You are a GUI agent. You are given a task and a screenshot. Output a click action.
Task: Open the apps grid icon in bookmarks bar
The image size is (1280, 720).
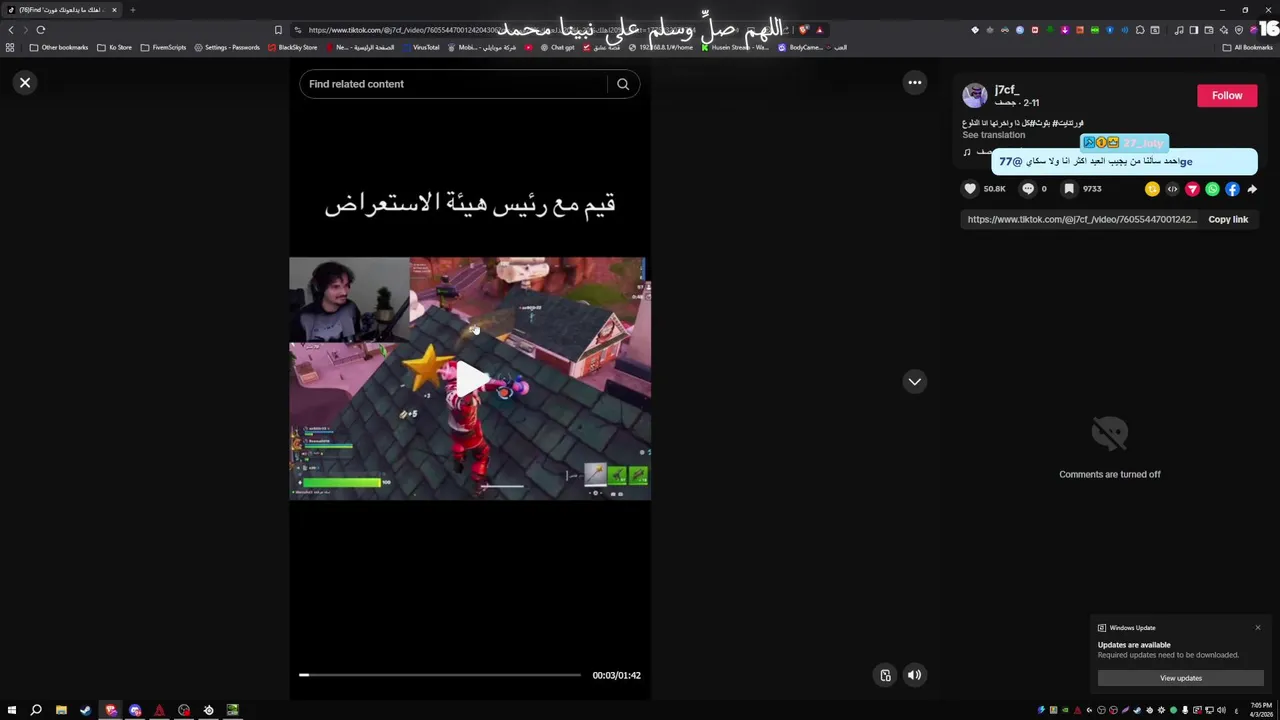tap(10, 47)
